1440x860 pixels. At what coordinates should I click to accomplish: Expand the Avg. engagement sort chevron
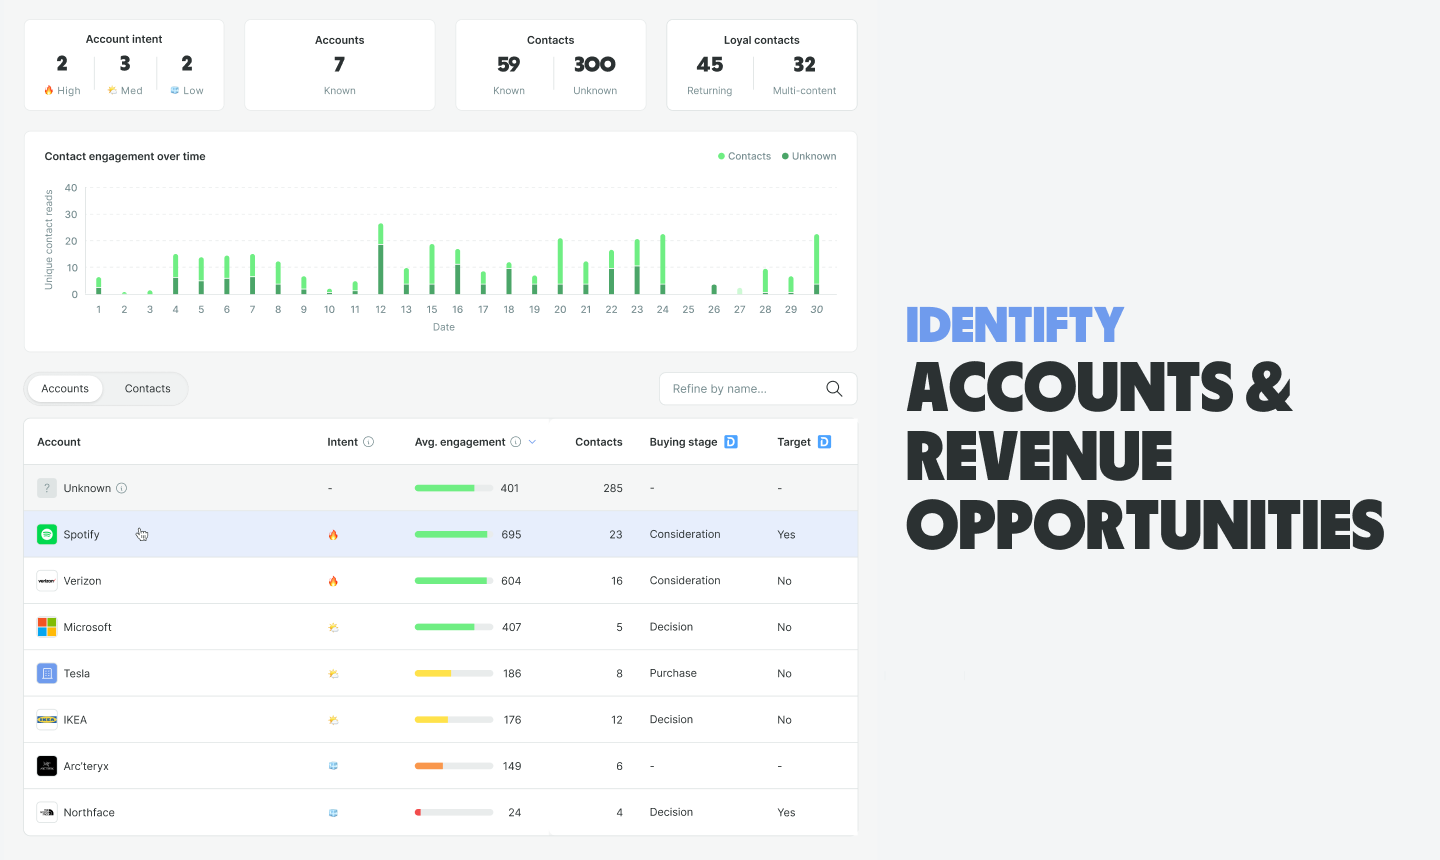533,442
